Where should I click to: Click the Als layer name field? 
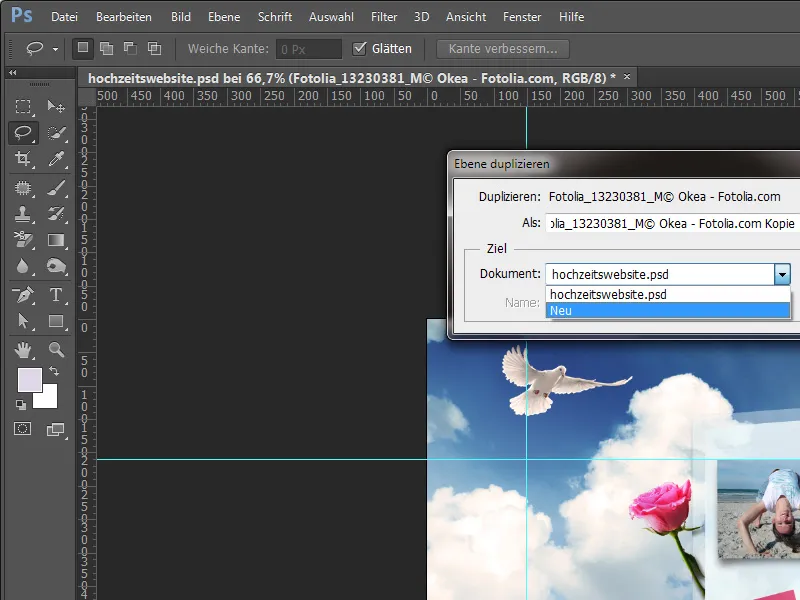tap(672, 223)
